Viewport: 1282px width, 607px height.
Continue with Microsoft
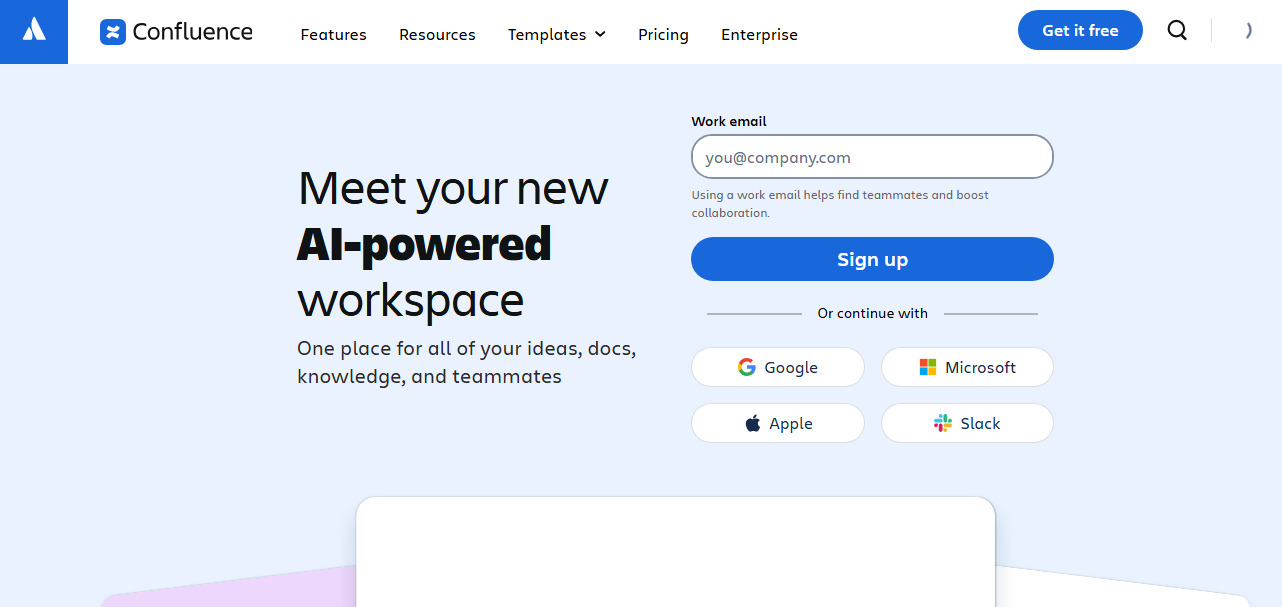tap(967, 367)
